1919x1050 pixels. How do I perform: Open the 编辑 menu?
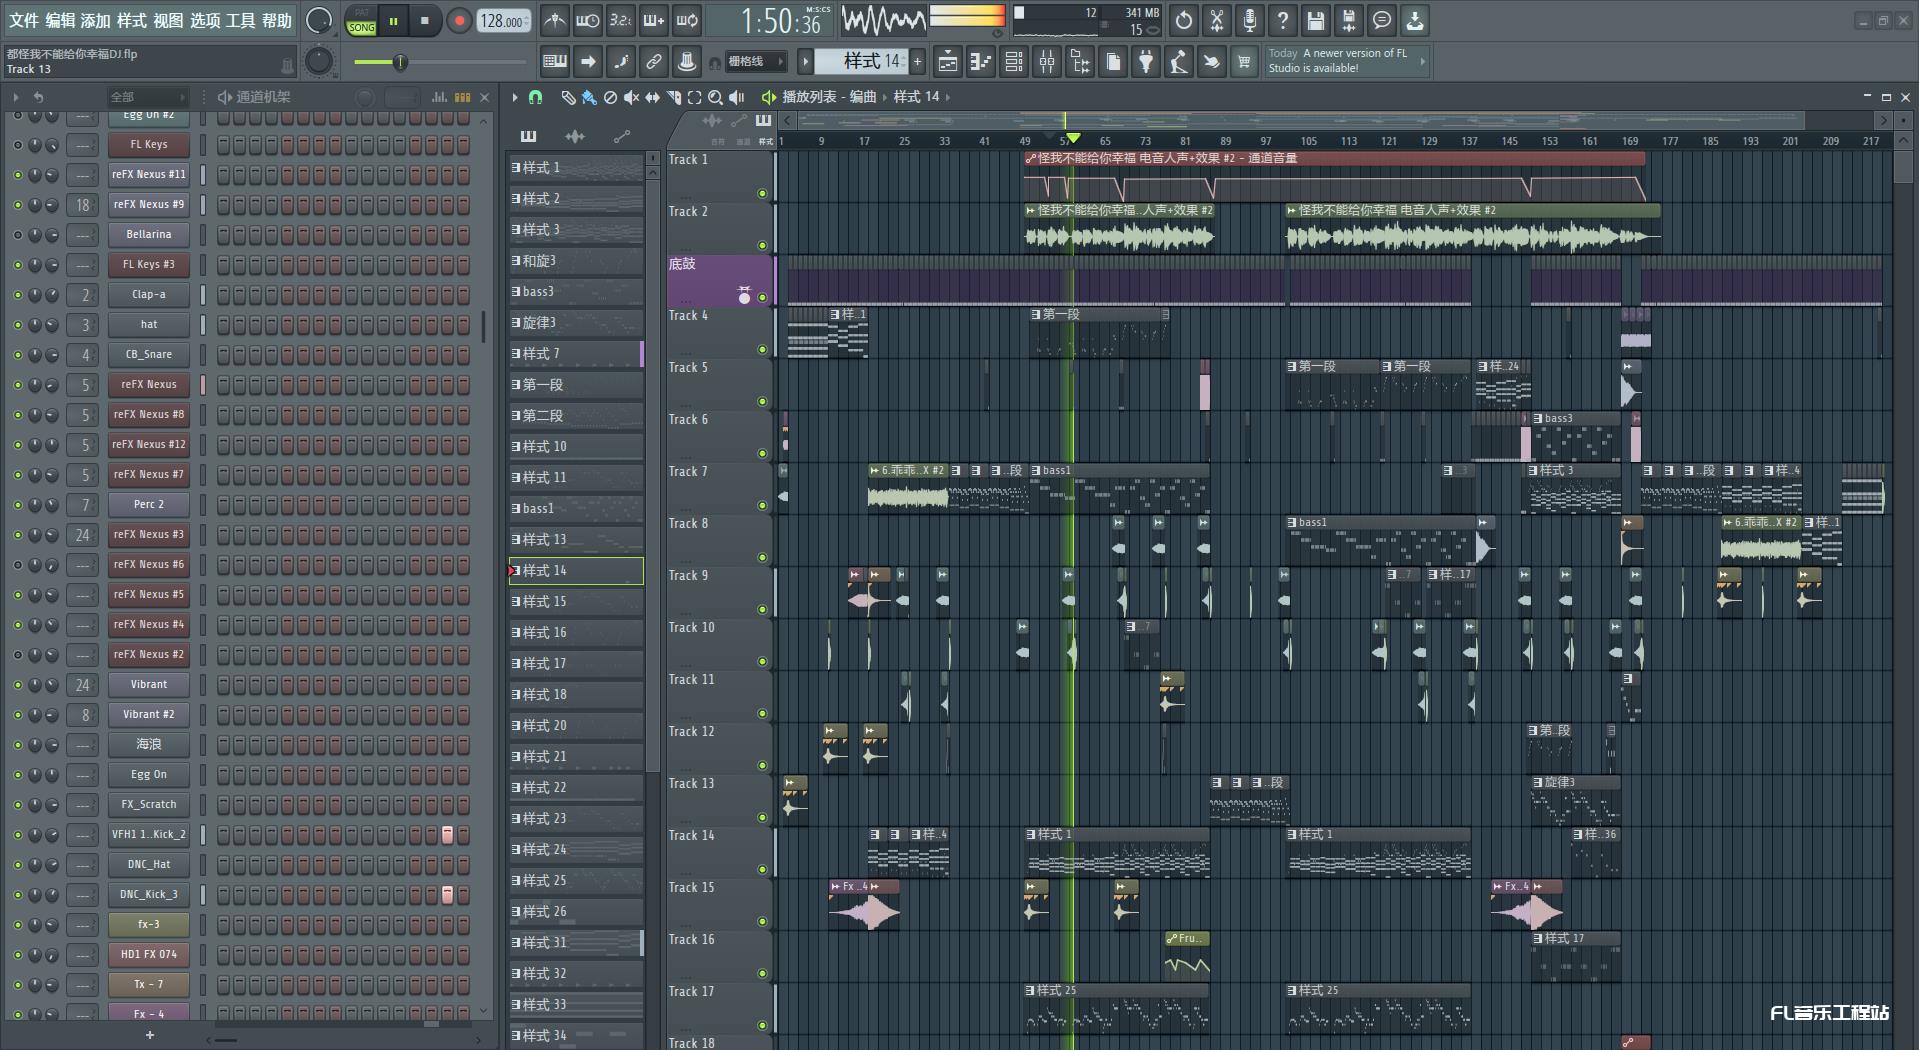click(60, 20)
